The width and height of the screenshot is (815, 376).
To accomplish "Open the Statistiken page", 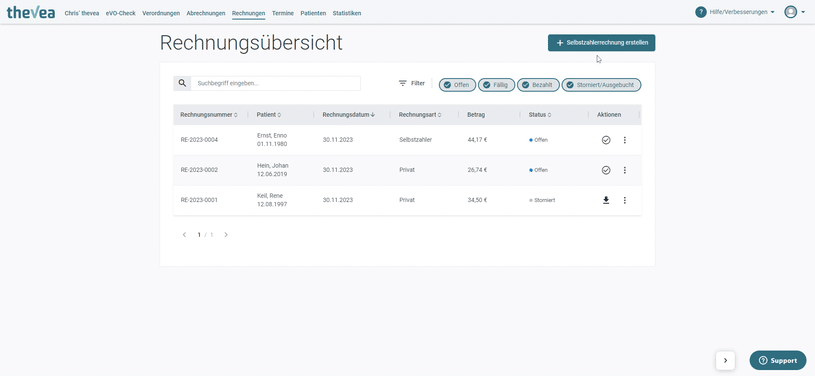I will pyautogui.click(x=347, y=13).
